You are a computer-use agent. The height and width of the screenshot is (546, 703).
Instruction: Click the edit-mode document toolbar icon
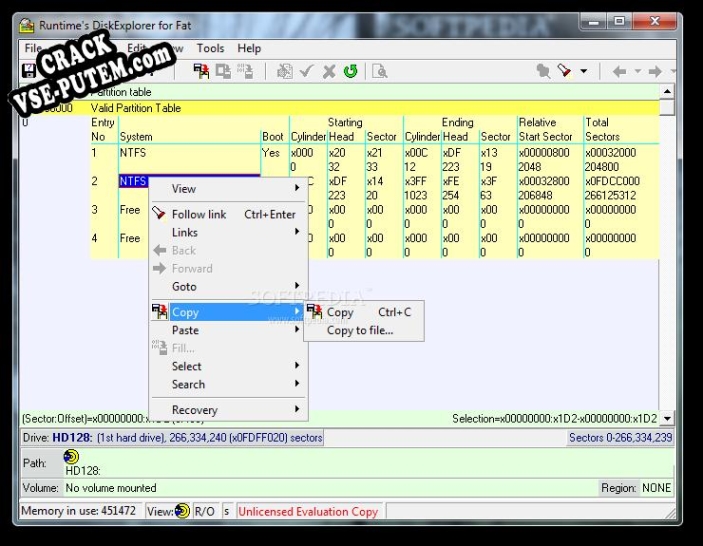coord(284,71)
